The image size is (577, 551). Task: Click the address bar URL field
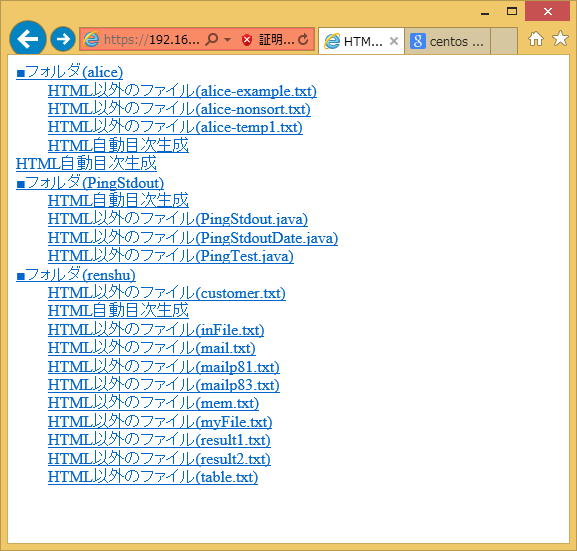pos(152,39)
